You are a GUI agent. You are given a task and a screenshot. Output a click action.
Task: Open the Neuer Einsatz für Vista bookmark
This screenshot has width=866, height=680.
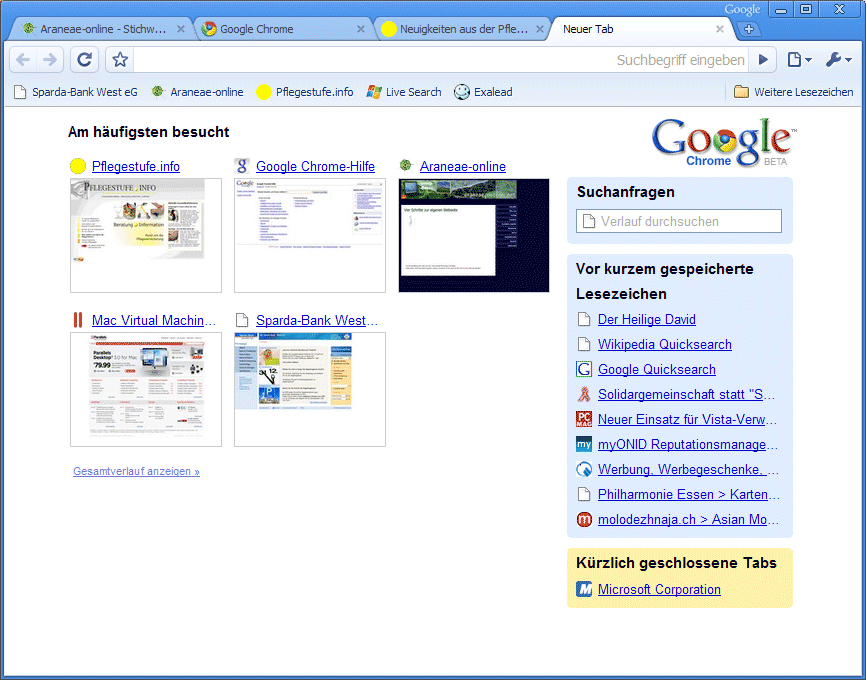[x=688, y=419]
